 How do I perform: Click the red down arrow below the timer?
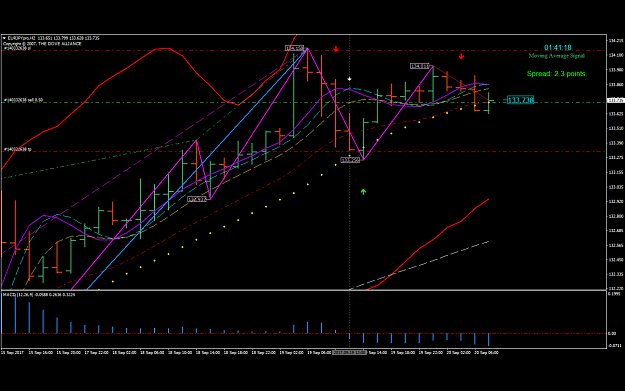coord(461,57)
